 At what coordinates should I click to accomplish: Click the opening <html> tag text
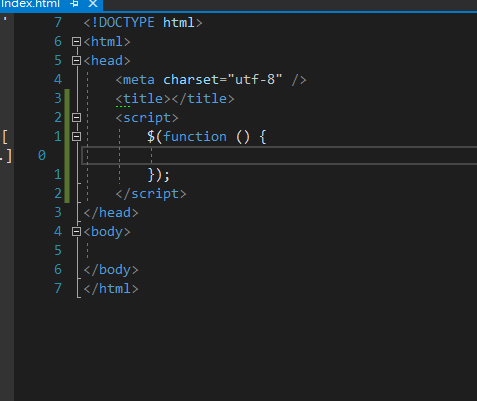click(x=107, y=42)
